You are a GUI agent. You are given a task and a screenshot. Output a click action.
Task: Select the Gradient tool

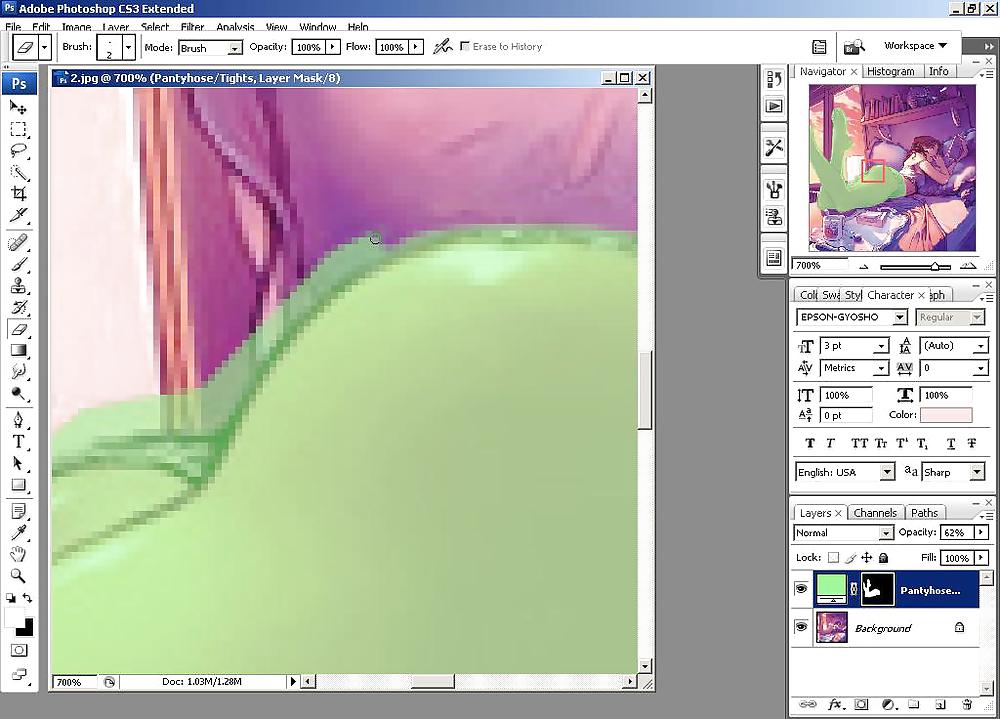[x=18, y=350]
